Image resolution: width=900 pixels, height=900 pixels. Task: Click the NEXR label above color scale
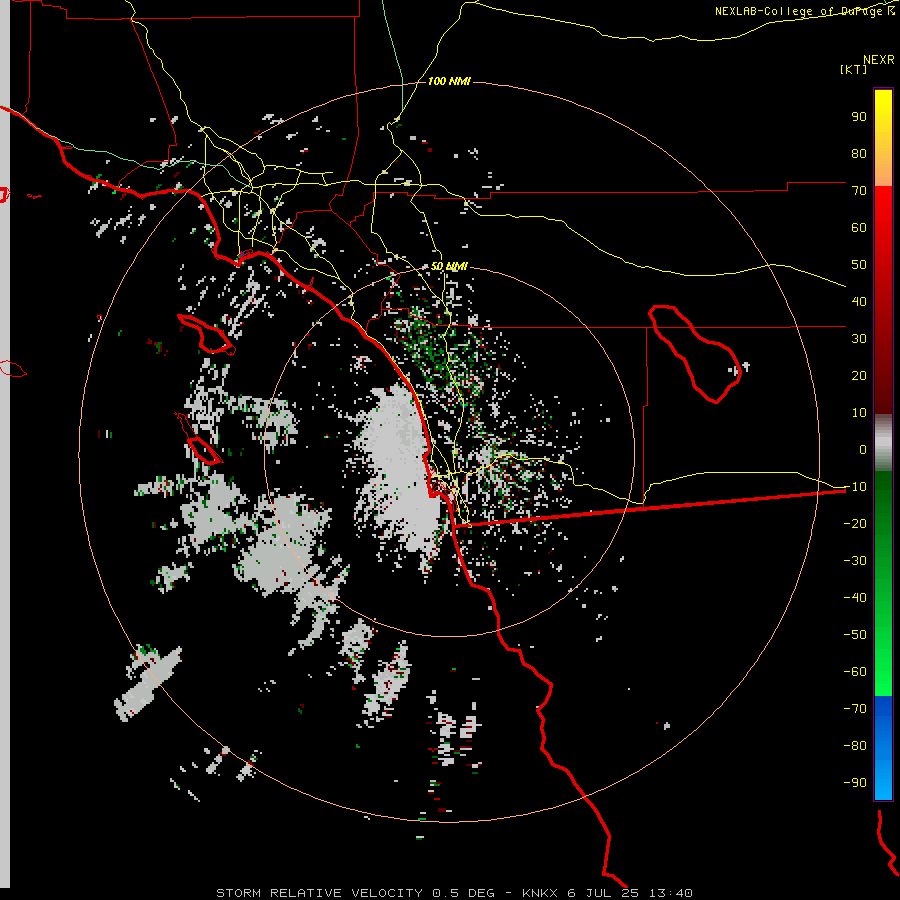(879, 60)
